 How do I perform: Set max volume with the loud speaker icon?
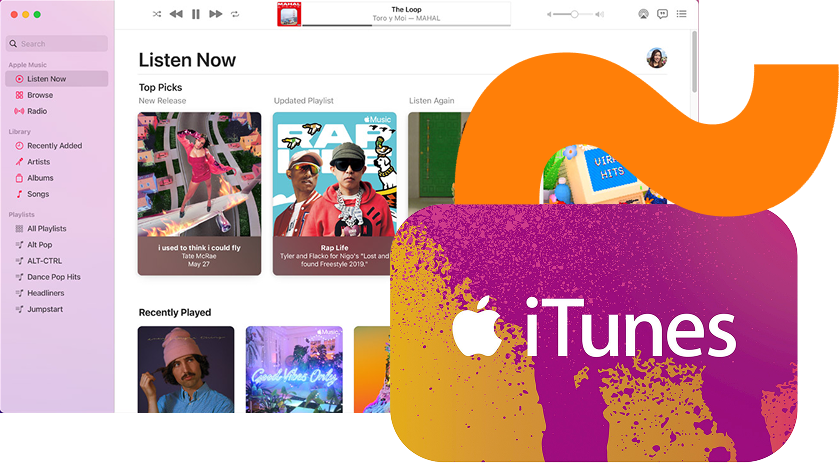(600, 14)
